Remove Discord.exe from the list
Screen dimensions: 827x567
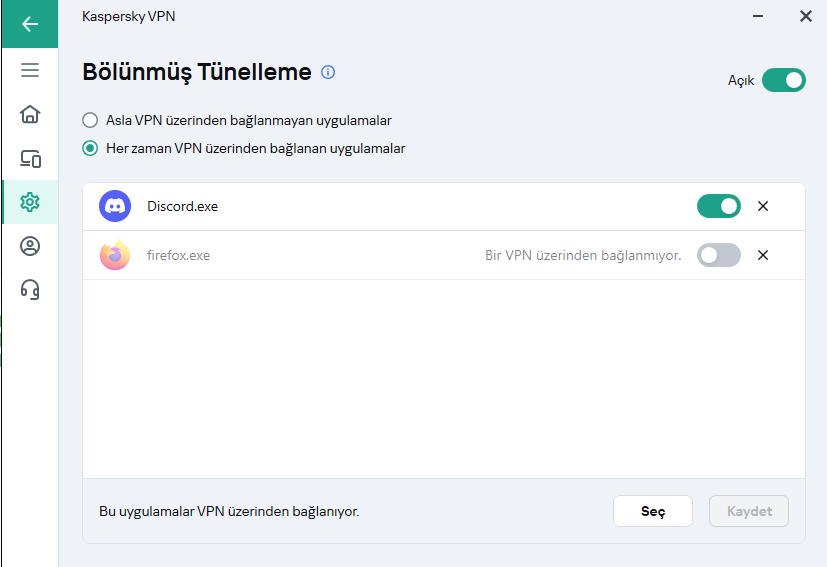click(x=763, y=206)
